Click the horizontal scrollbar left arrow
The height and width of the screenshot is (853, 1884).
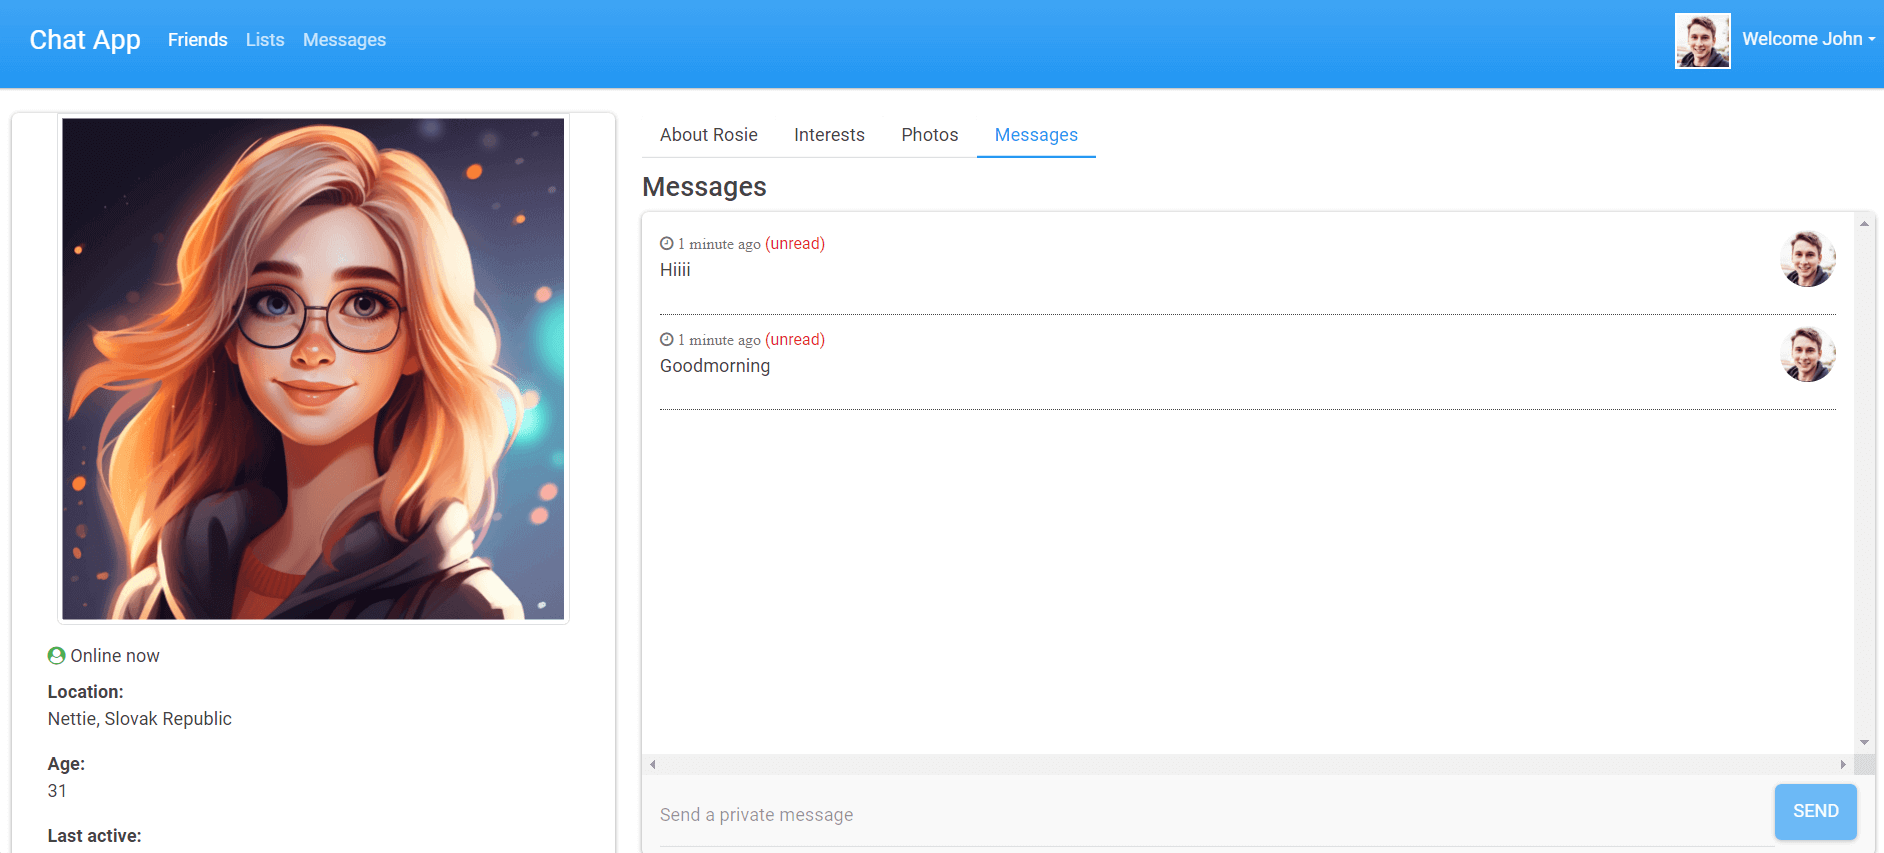click(x=652, y=764)
